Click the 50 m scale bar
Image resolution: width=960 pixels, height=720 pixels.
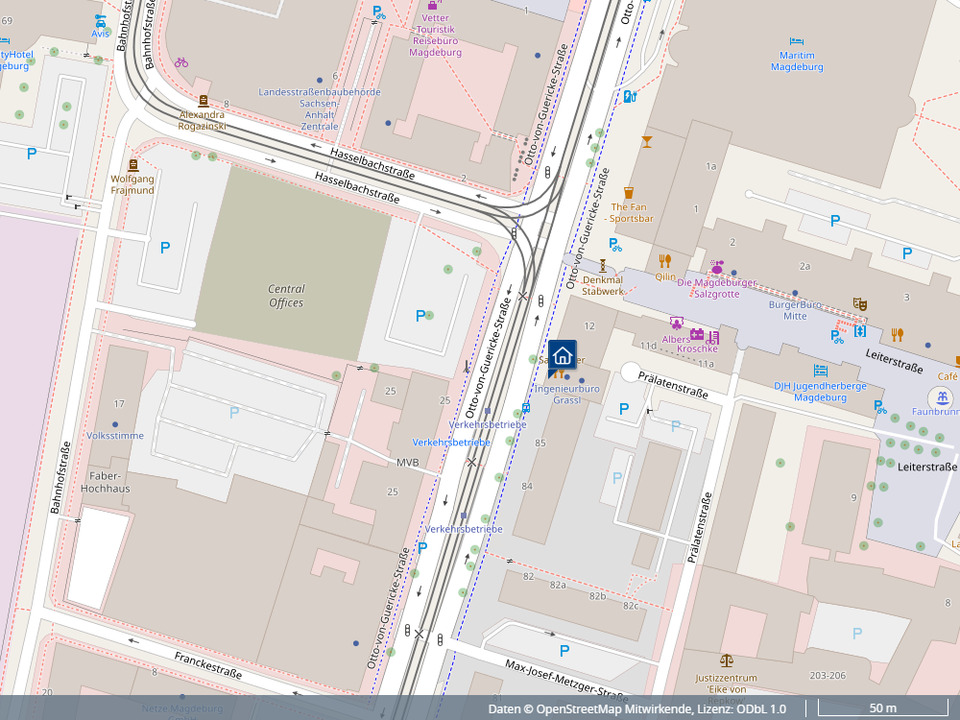click(882, 708)
